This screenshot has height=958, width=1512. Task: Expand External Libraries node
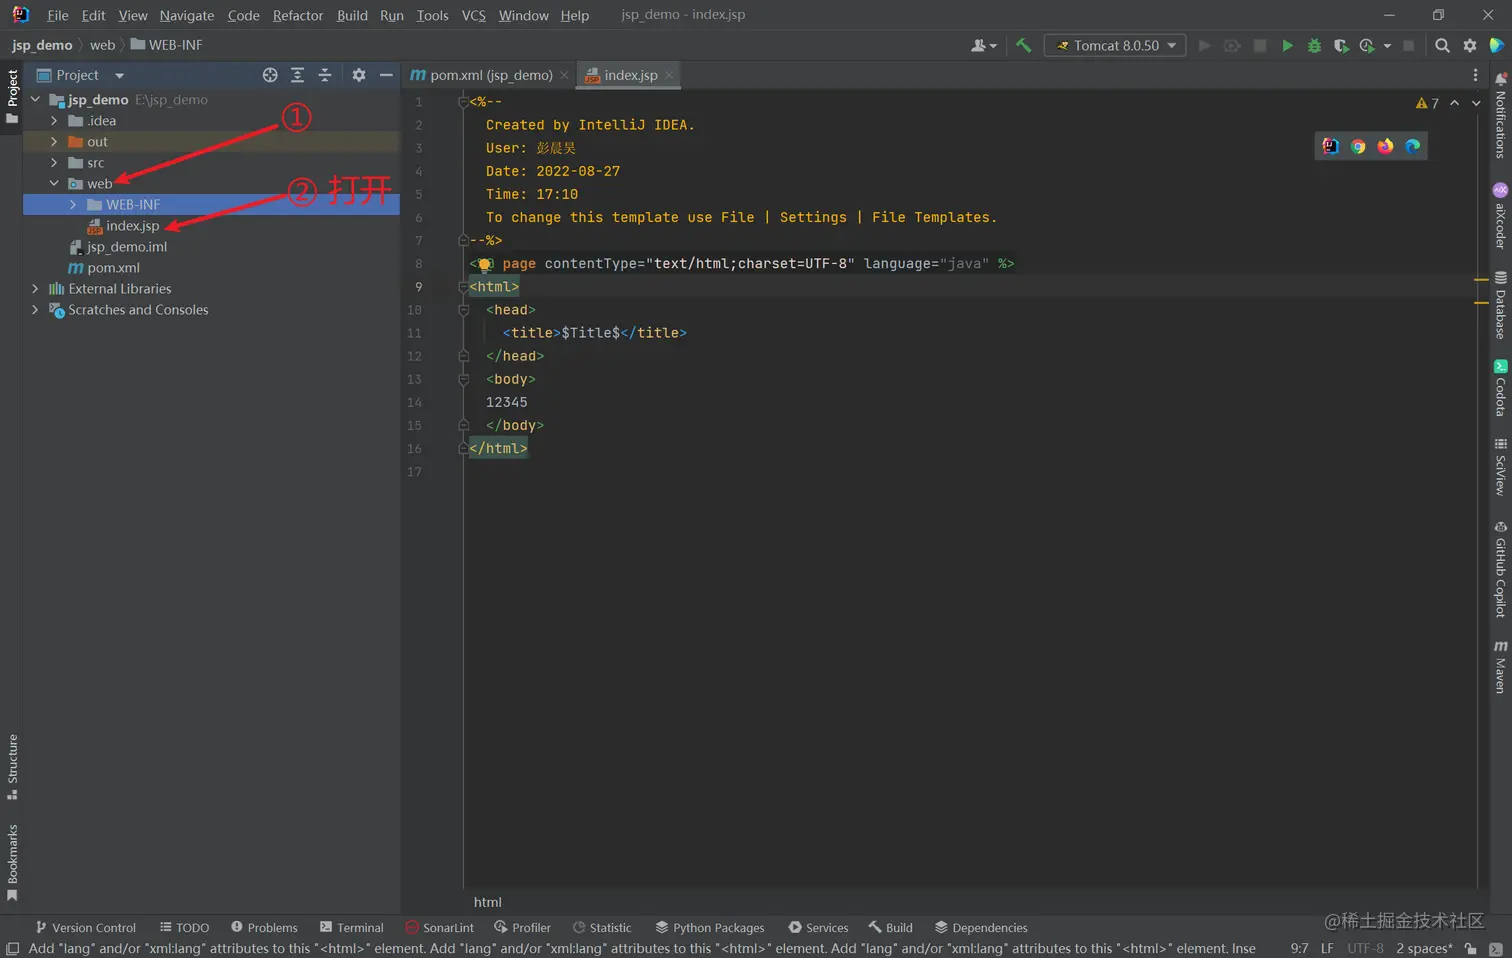click(35, 289)
